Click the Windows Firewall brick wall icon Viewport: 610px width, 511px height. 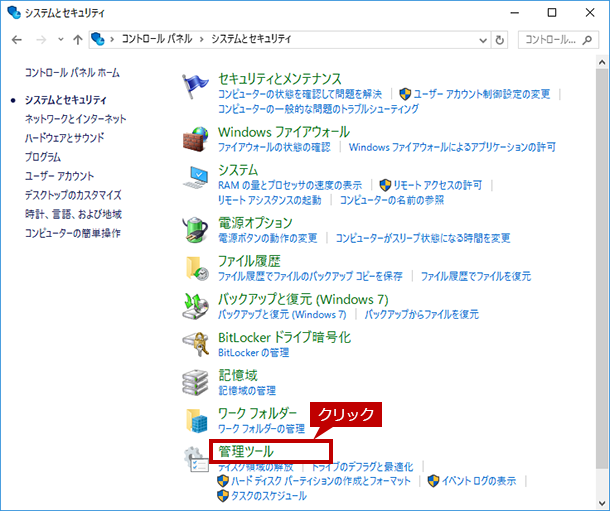click(195, 139)
